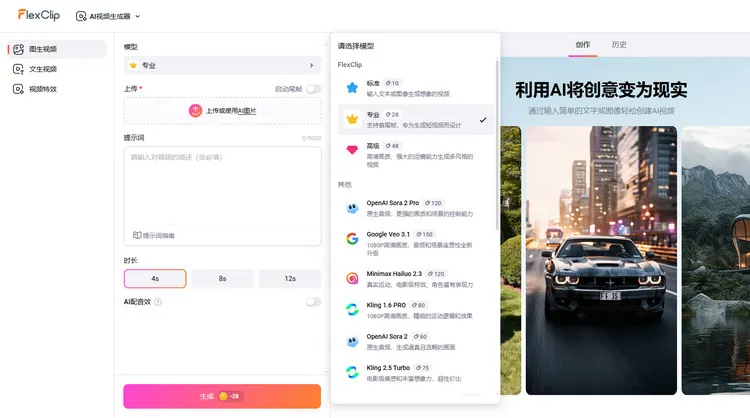Click the model list scrollbar

tap(497, 143)
